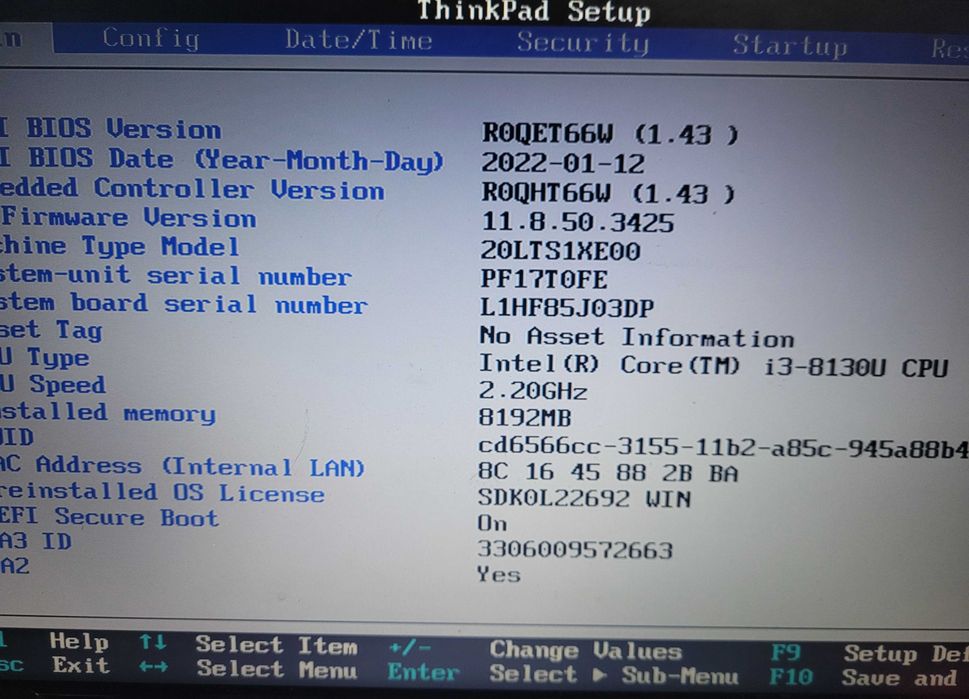Select serial number PF17T0FE
The width and height of the screenshot is (969, 699).
544,279
